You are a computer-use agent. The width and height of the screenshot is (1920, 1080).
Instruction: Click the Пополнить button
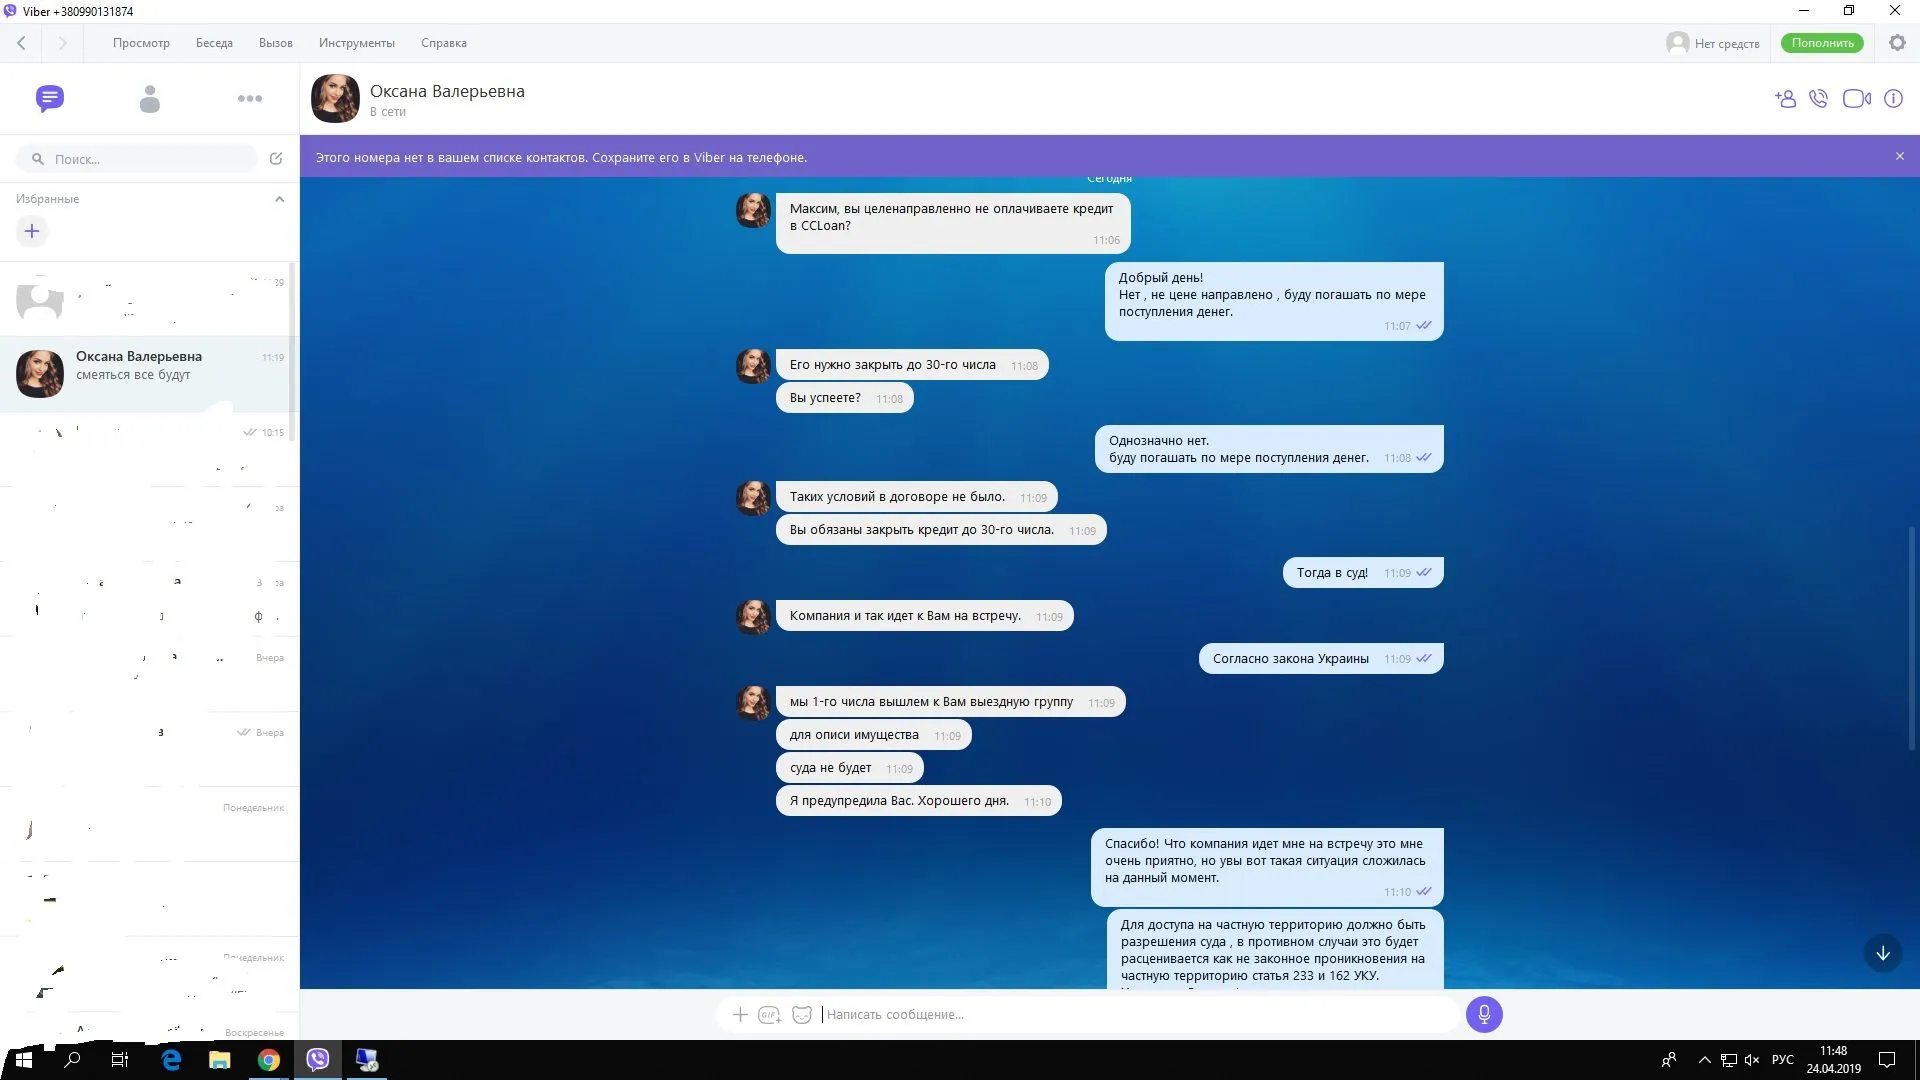(x=1822, y=43)
